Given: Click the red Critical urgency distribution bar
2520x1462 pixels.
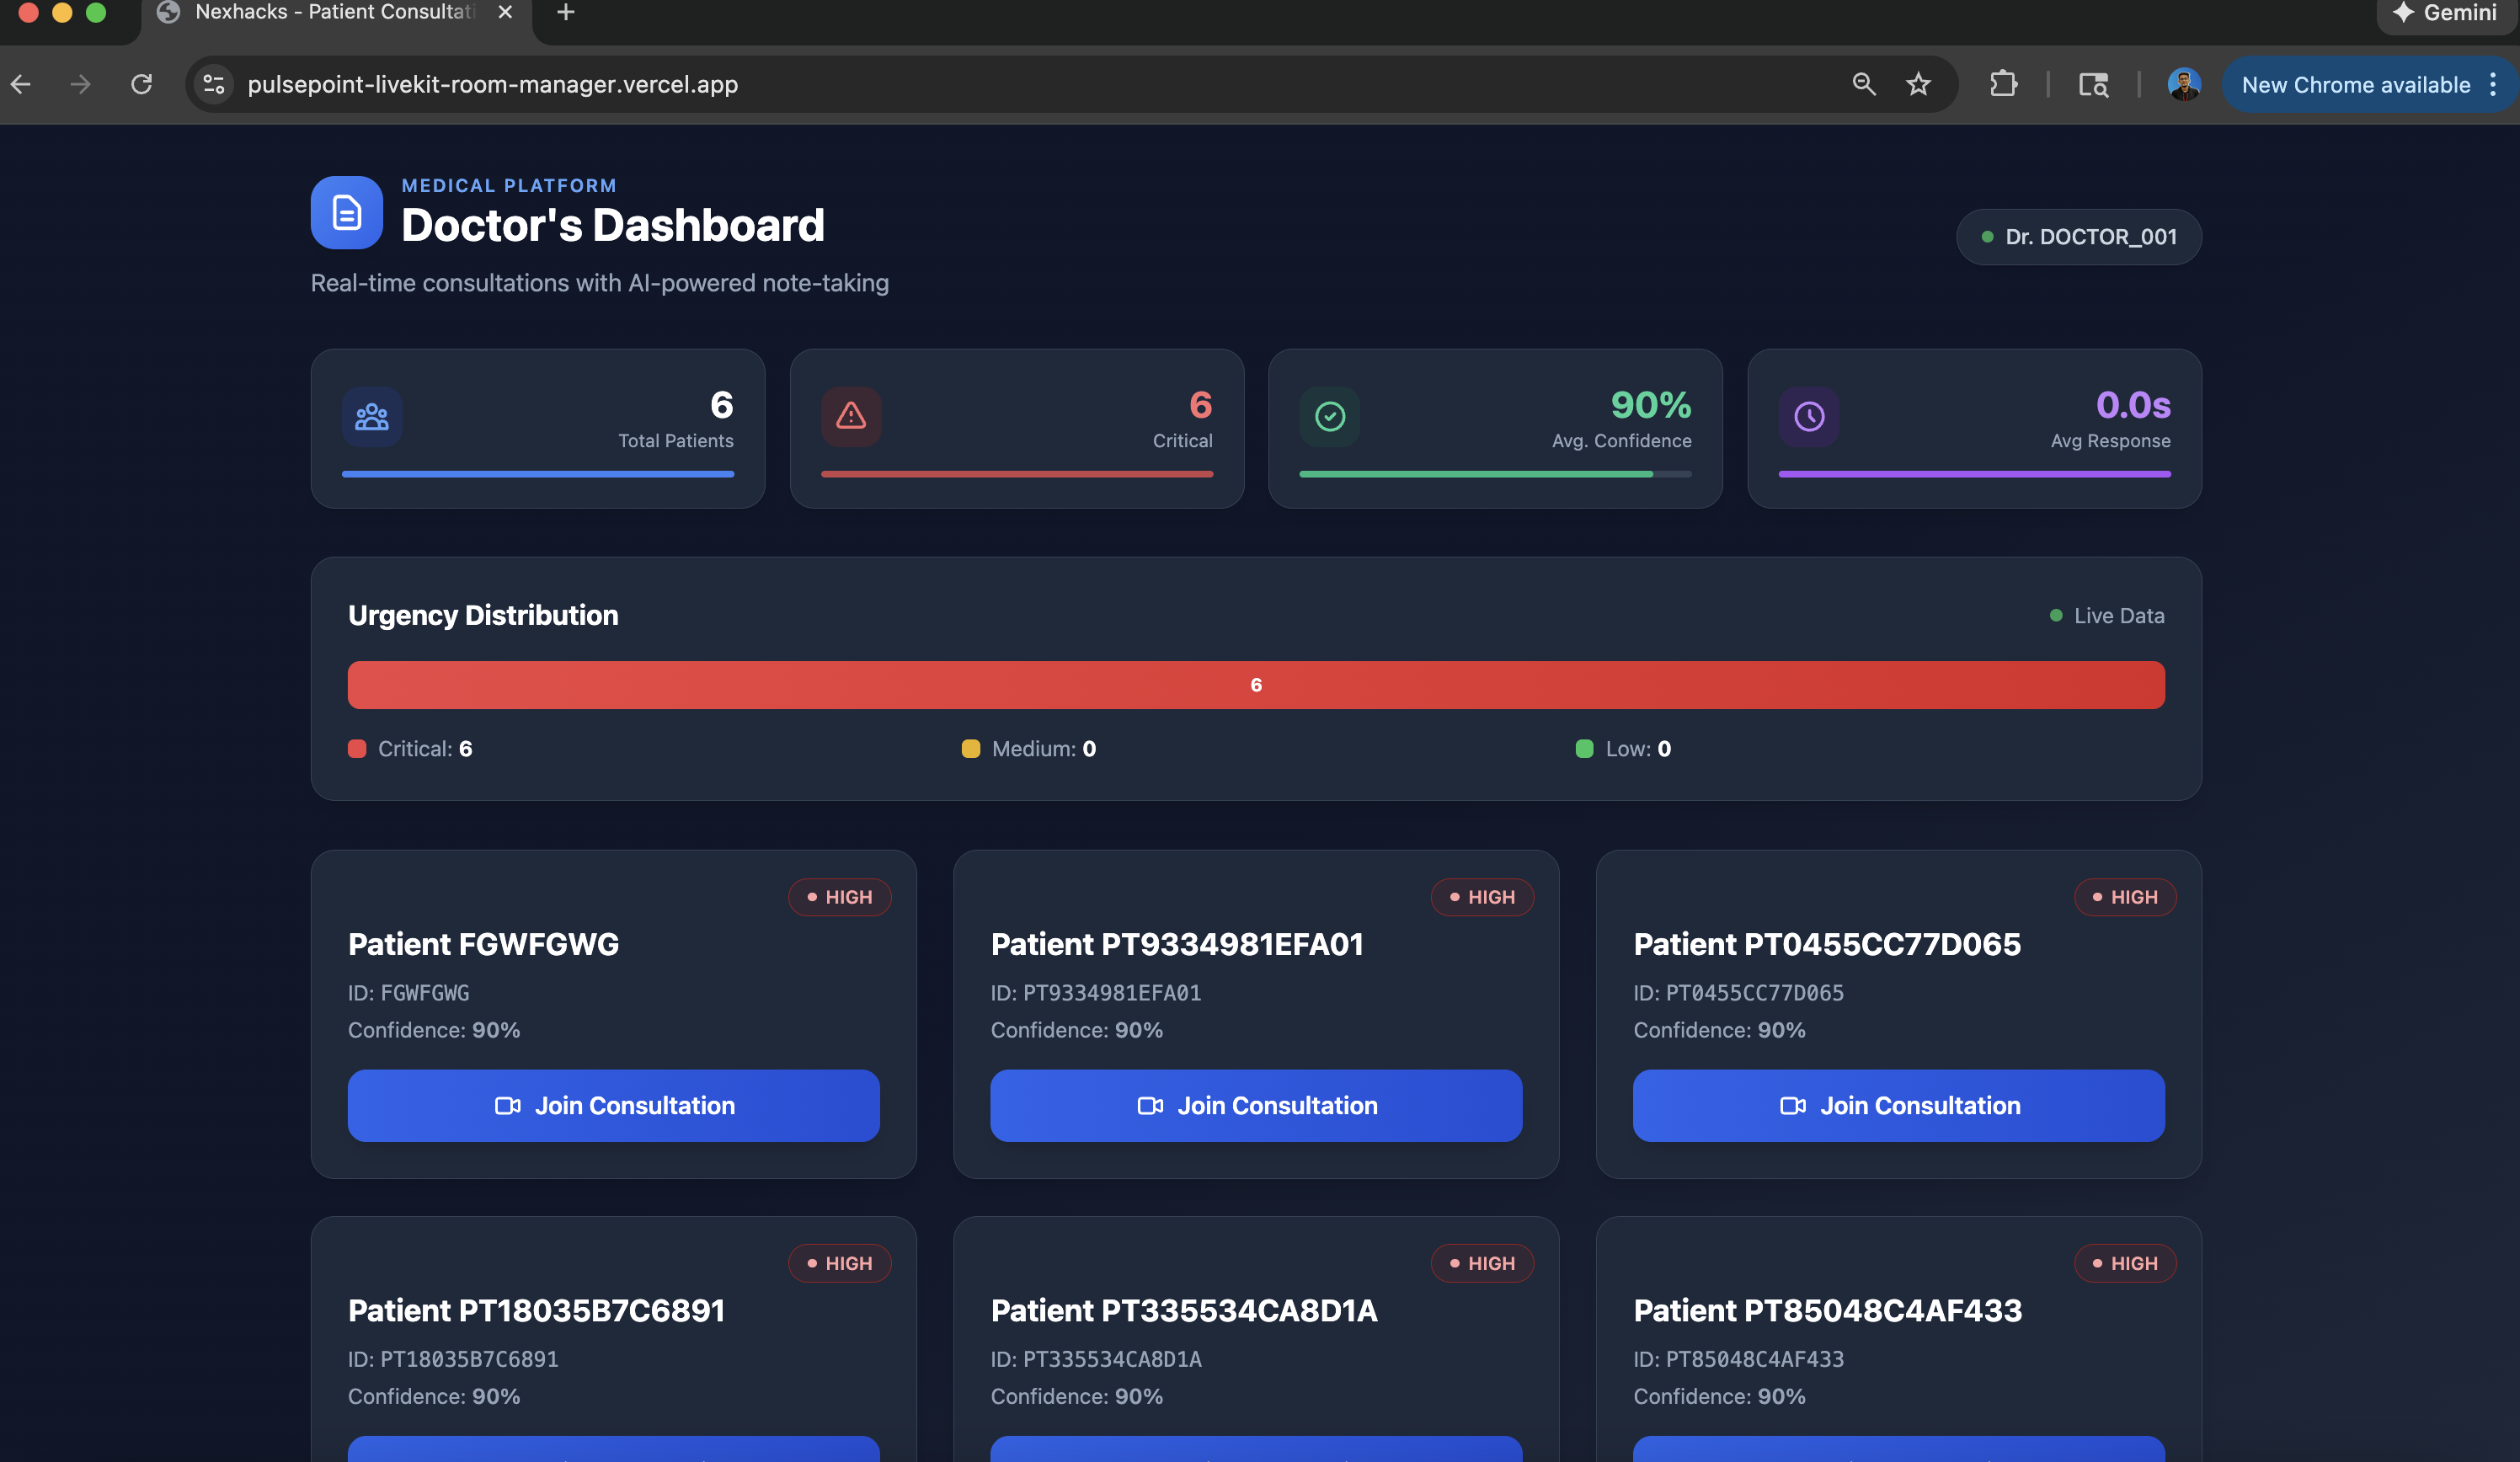Looking at the screenshot, I should (x=1255, y=685).
